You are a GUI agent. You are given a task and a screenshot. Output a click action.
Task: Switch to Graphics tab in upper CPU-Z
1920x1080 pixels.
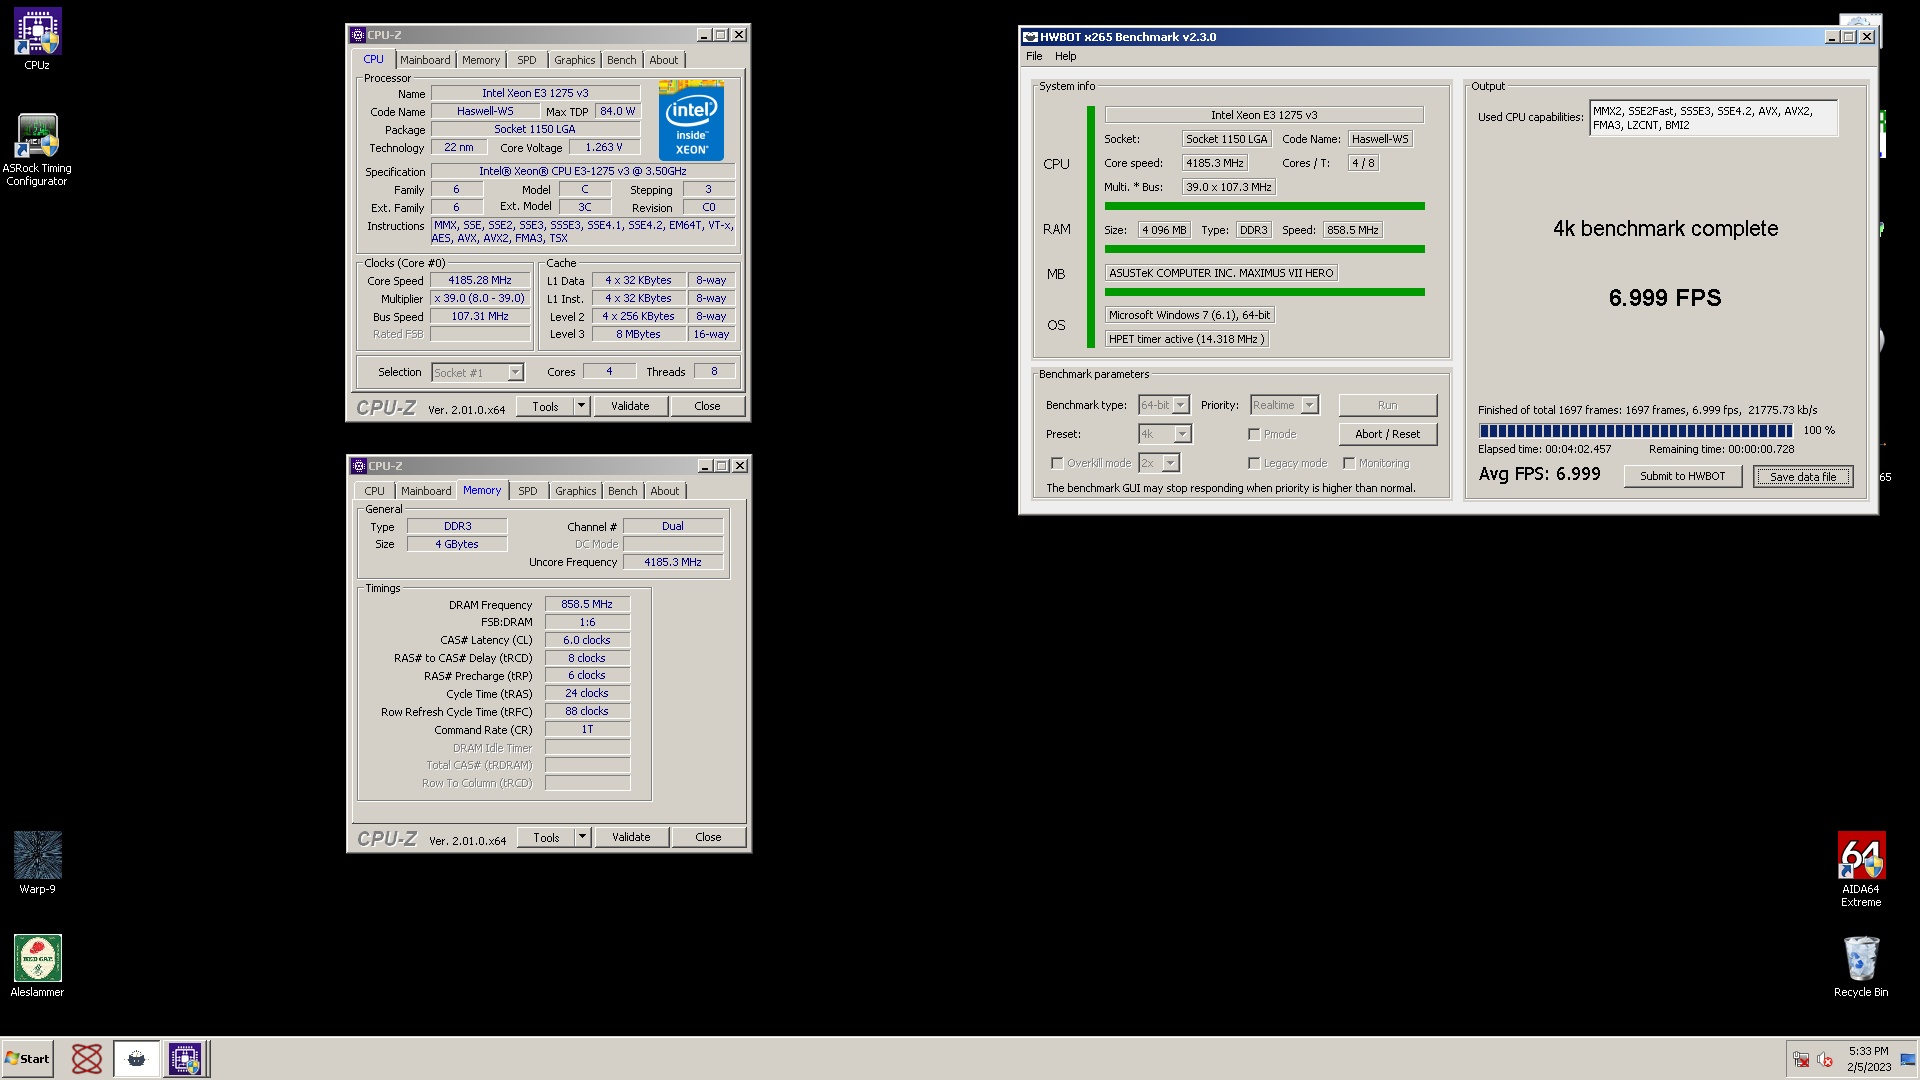click(575, 60)
